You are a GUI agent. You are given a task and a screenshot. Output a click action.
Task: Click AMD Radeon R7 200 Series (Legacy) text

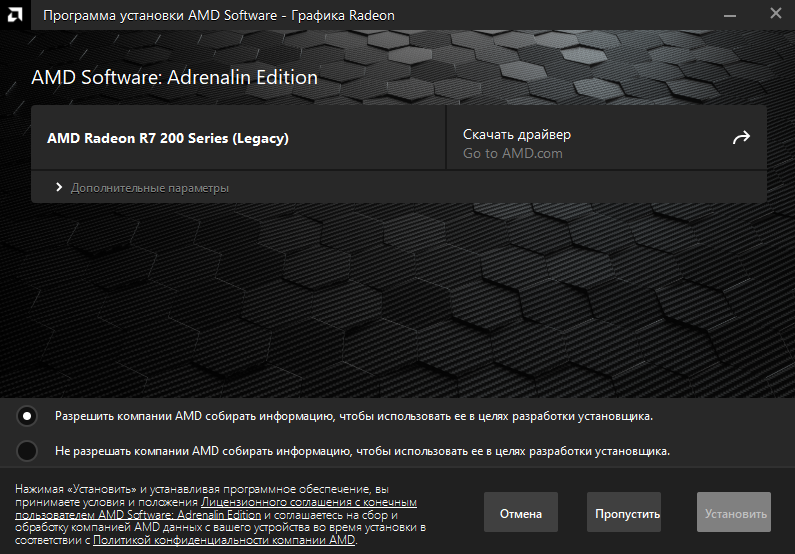tap(168, 138)
